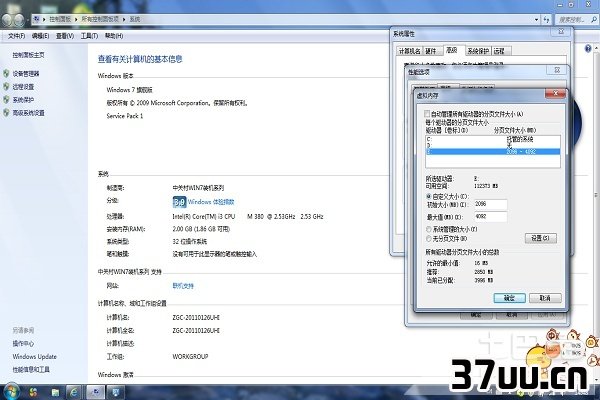This screenshot has height=400, width=600.
Task: Click the 最大值 input field
Action: 491,217
